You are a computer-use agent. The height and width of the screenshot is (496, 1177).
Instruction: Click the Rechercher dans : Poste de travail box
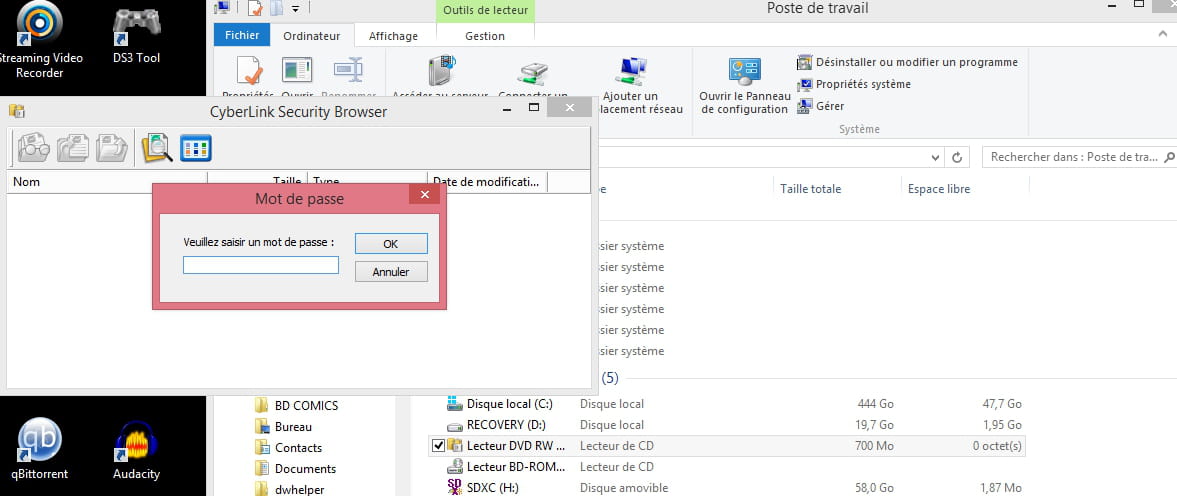coord(1079,157)
